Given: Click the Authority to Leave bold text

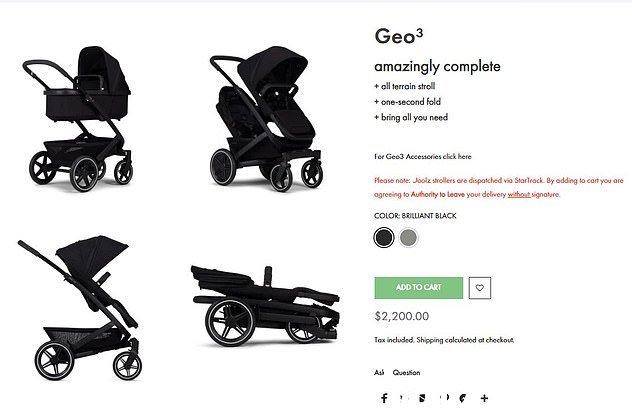Looking at the screenshot, I should [438, 194].
